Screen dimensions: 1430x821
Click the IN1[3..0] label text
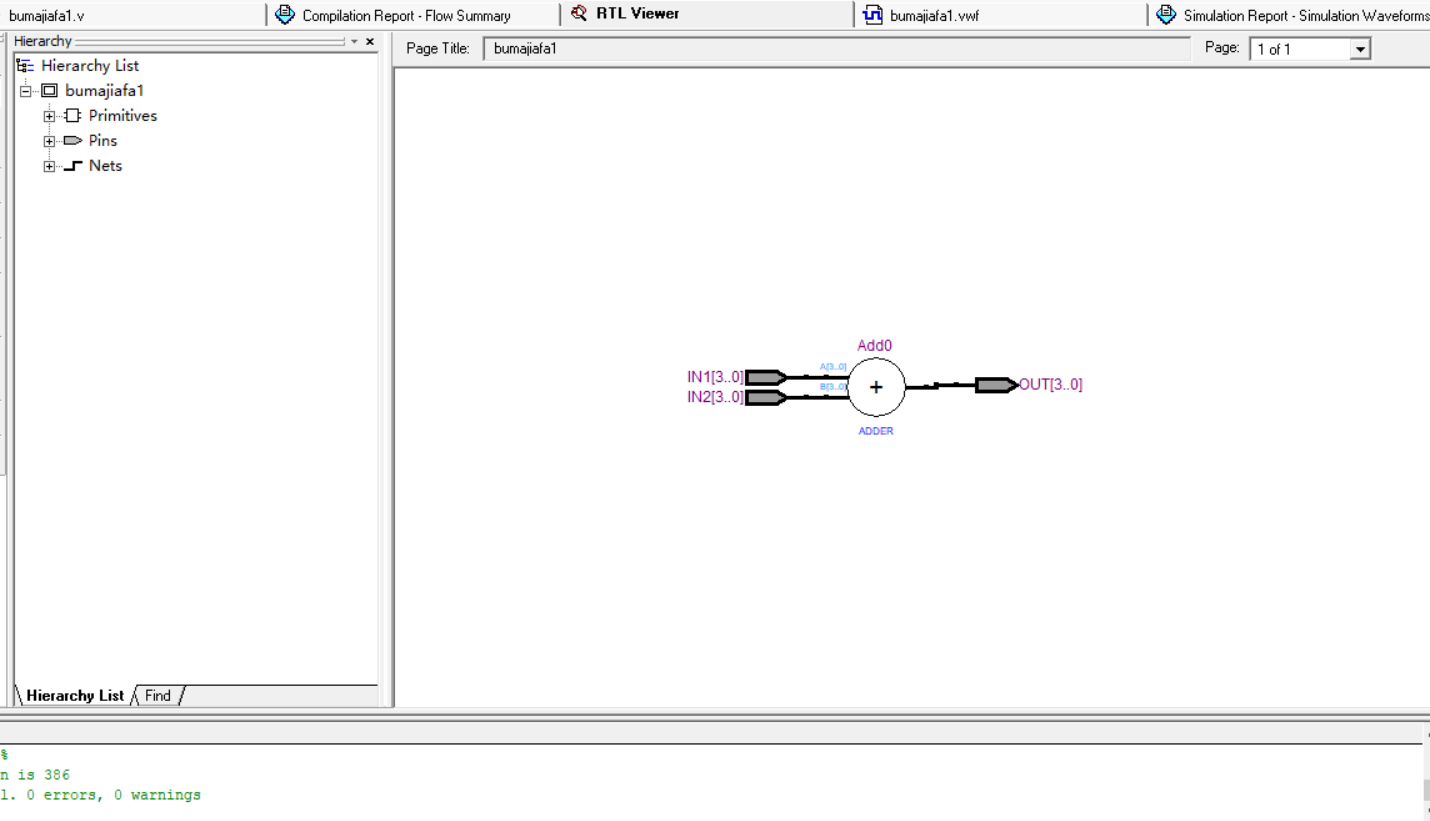pyautogui.click(x=715, y=377)
